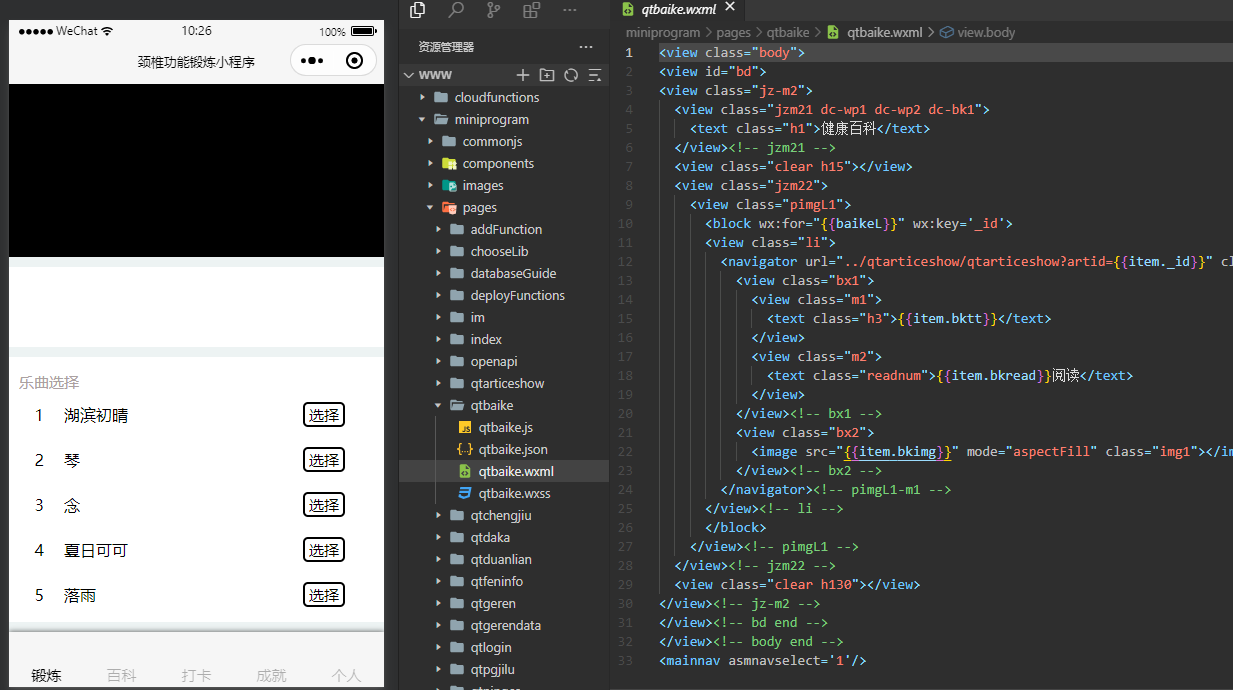Viewport: 1233px width, 690px height.
Task: Open the Source Control branch icon
Action: coord(494,10)
